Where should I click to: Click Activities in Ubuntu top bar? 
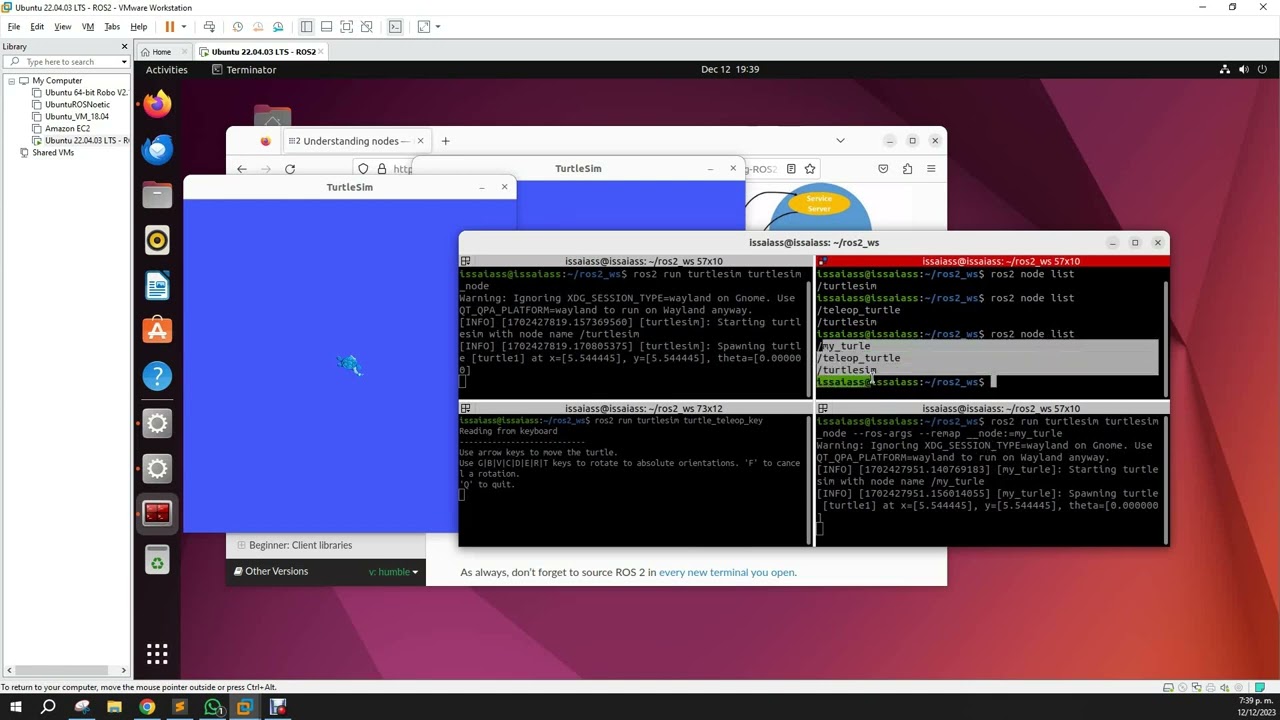[167, 70]
